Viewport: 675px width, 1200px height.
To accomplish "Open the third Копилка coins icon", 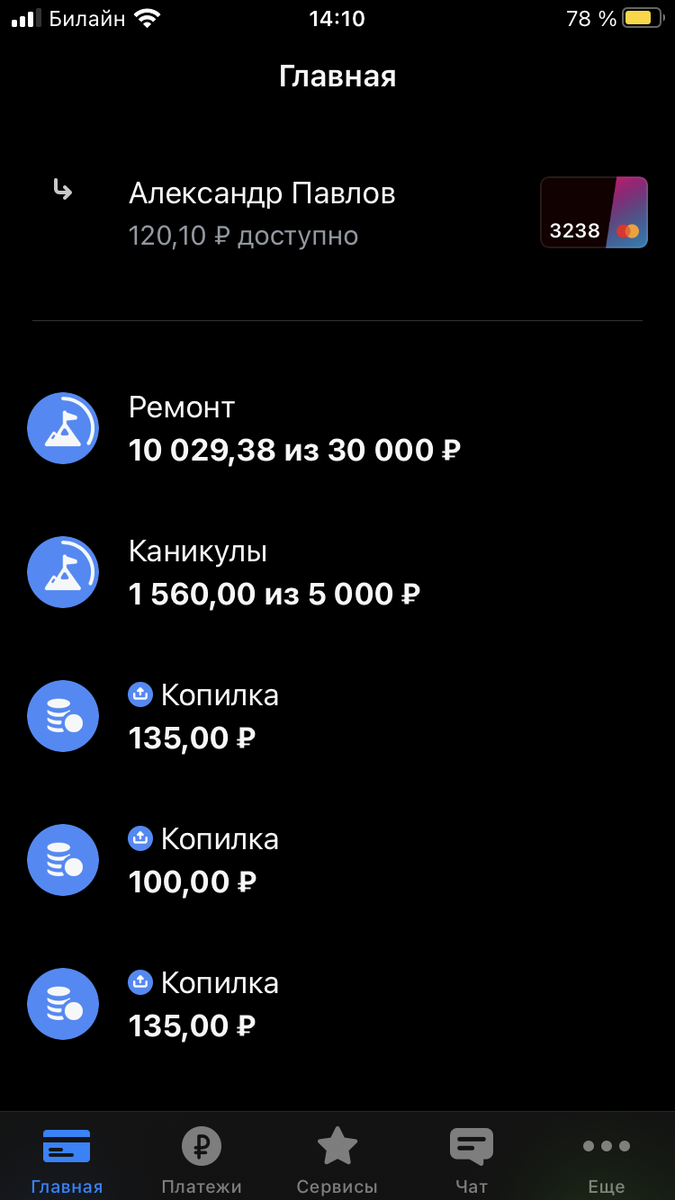I will 63,1003.
